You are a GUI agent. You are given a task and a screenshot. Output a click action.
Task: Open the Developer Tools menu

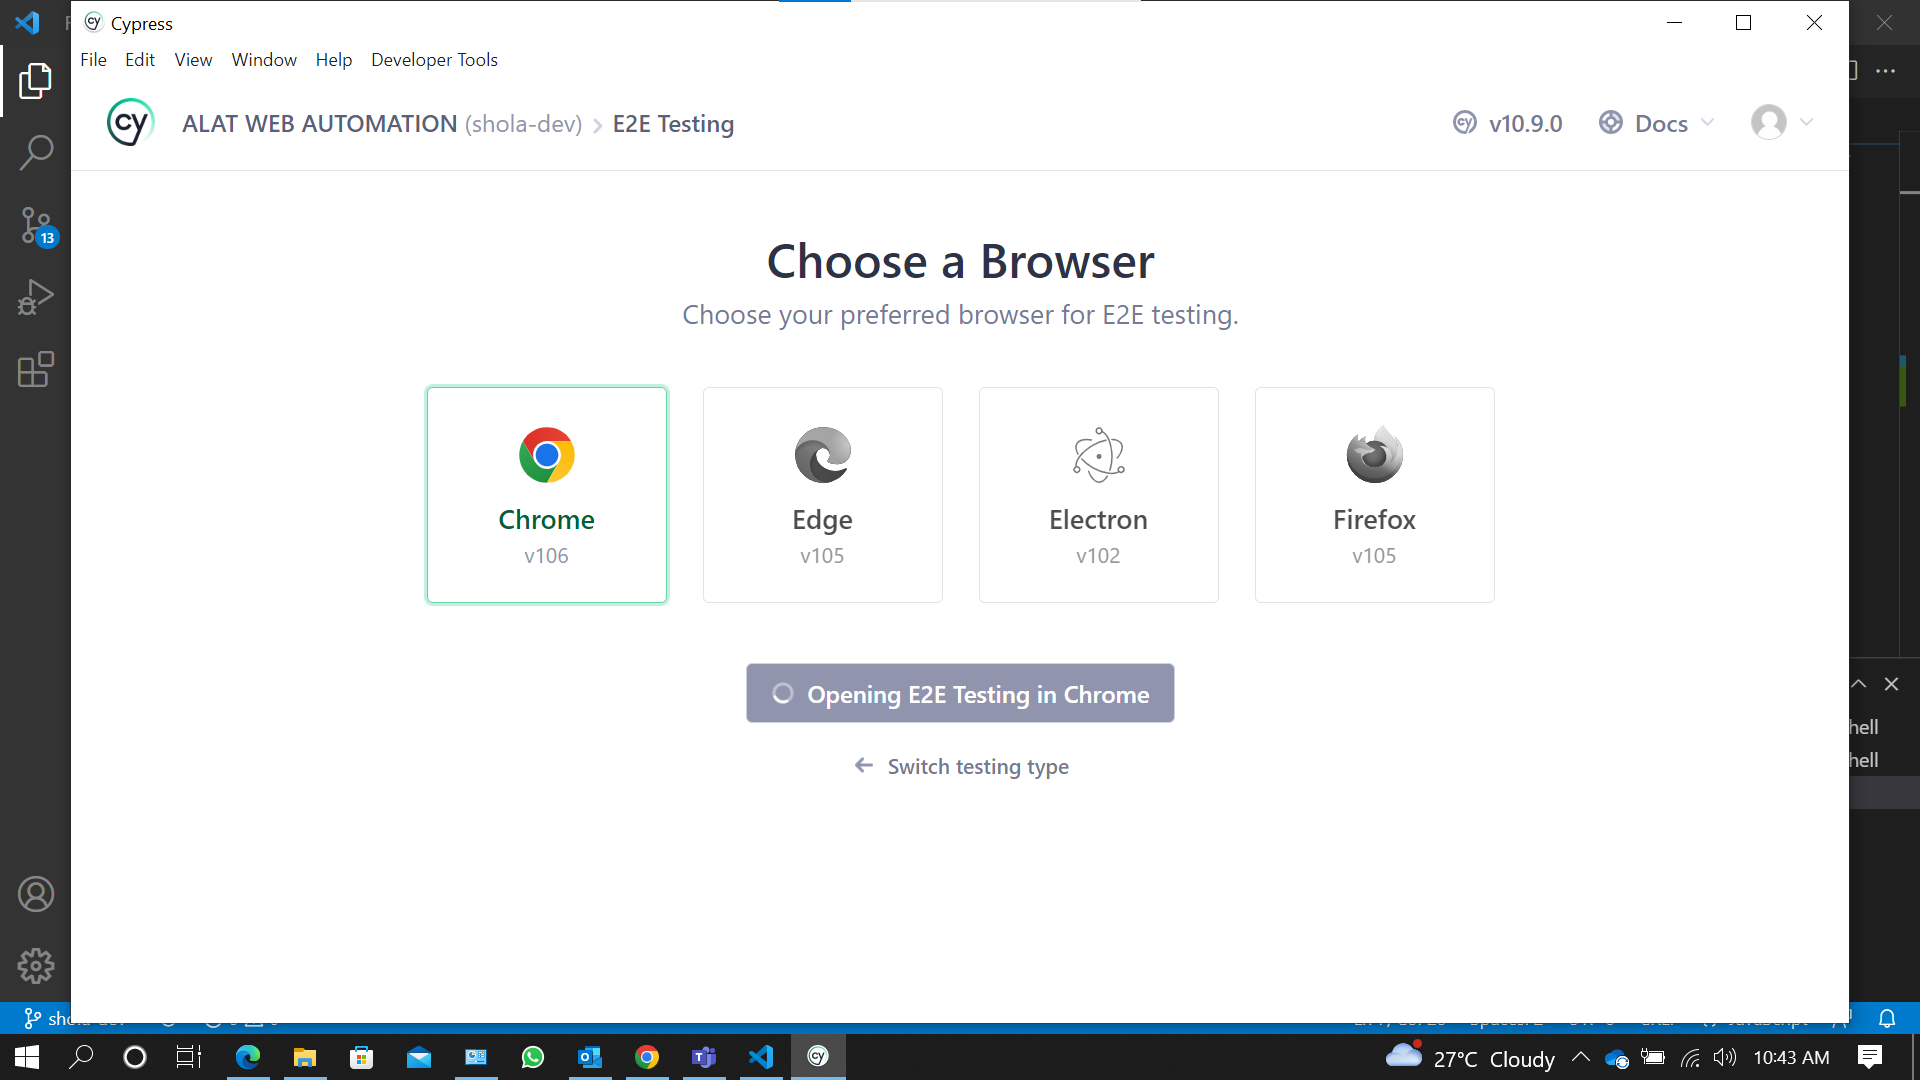(433, 59)
